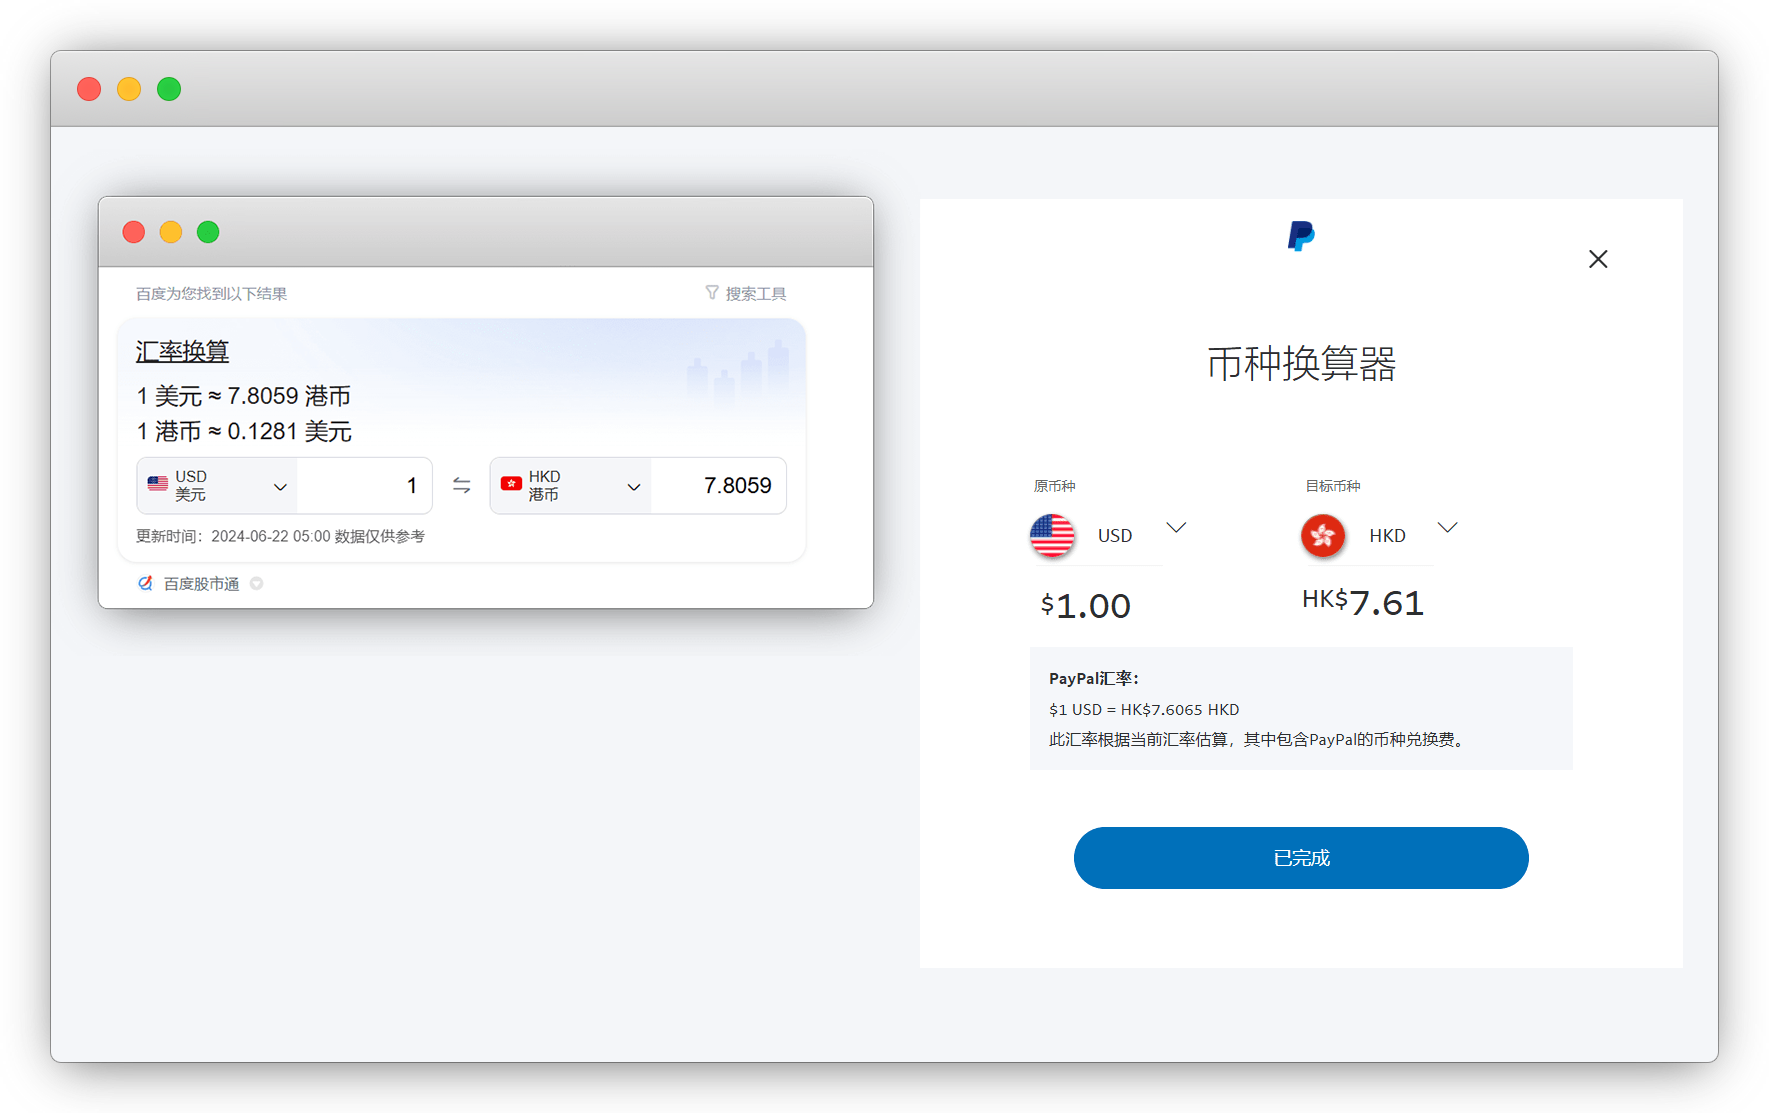Open the 汇率换算 heading link
The image size is (1769, 1113).
coord(182,352)
